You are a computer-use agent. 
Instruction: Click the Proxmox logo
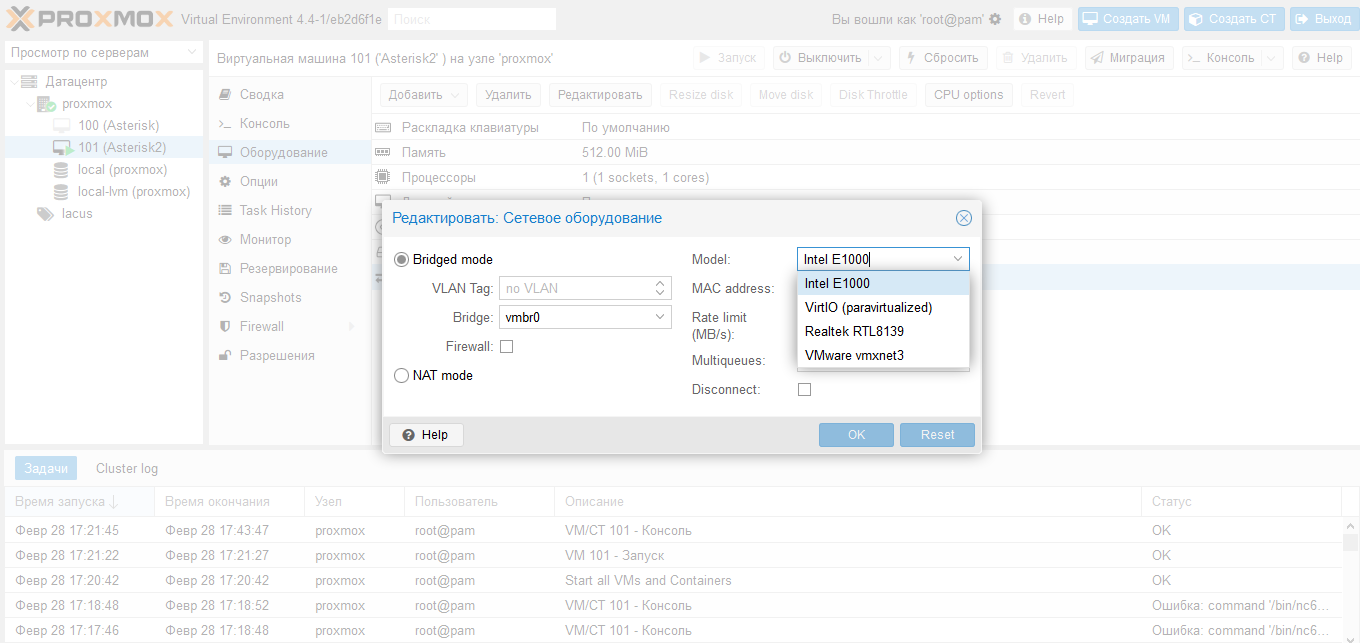pyautogui.click(x=90, y=18)
